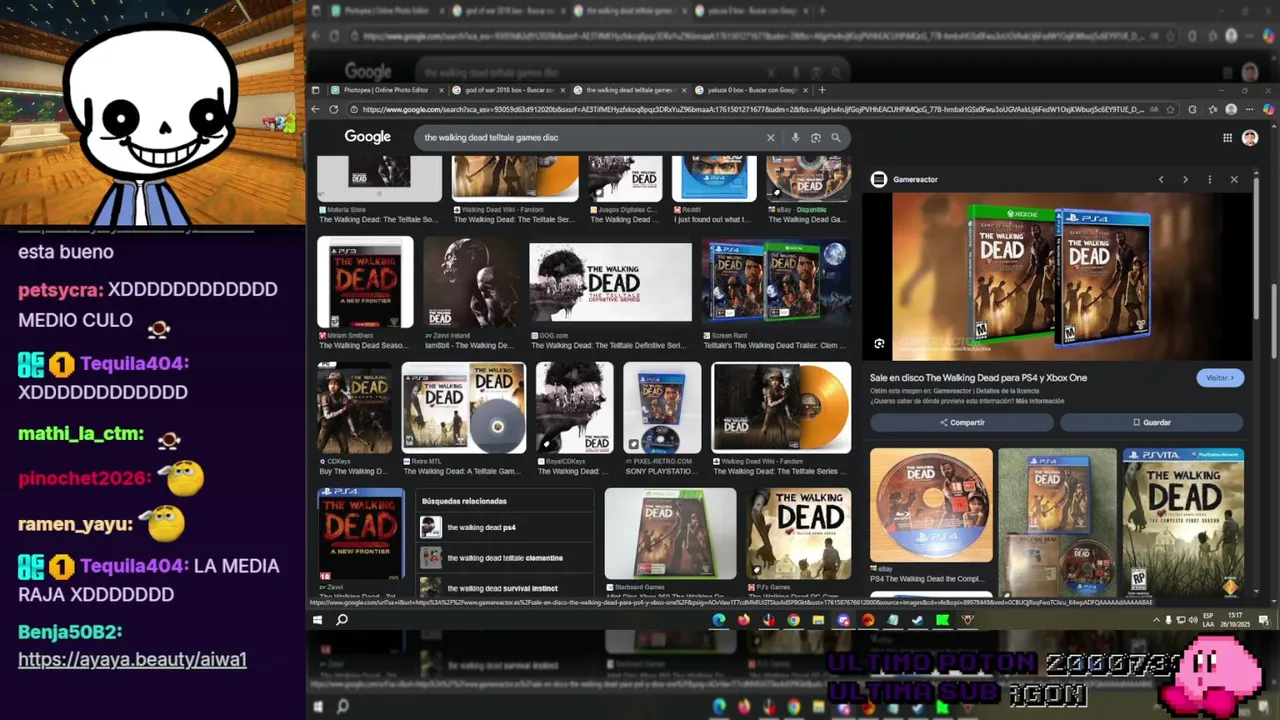This screenshot has width=1280, height=720.
Task: Clear the Google search box text
Action: 770,138
